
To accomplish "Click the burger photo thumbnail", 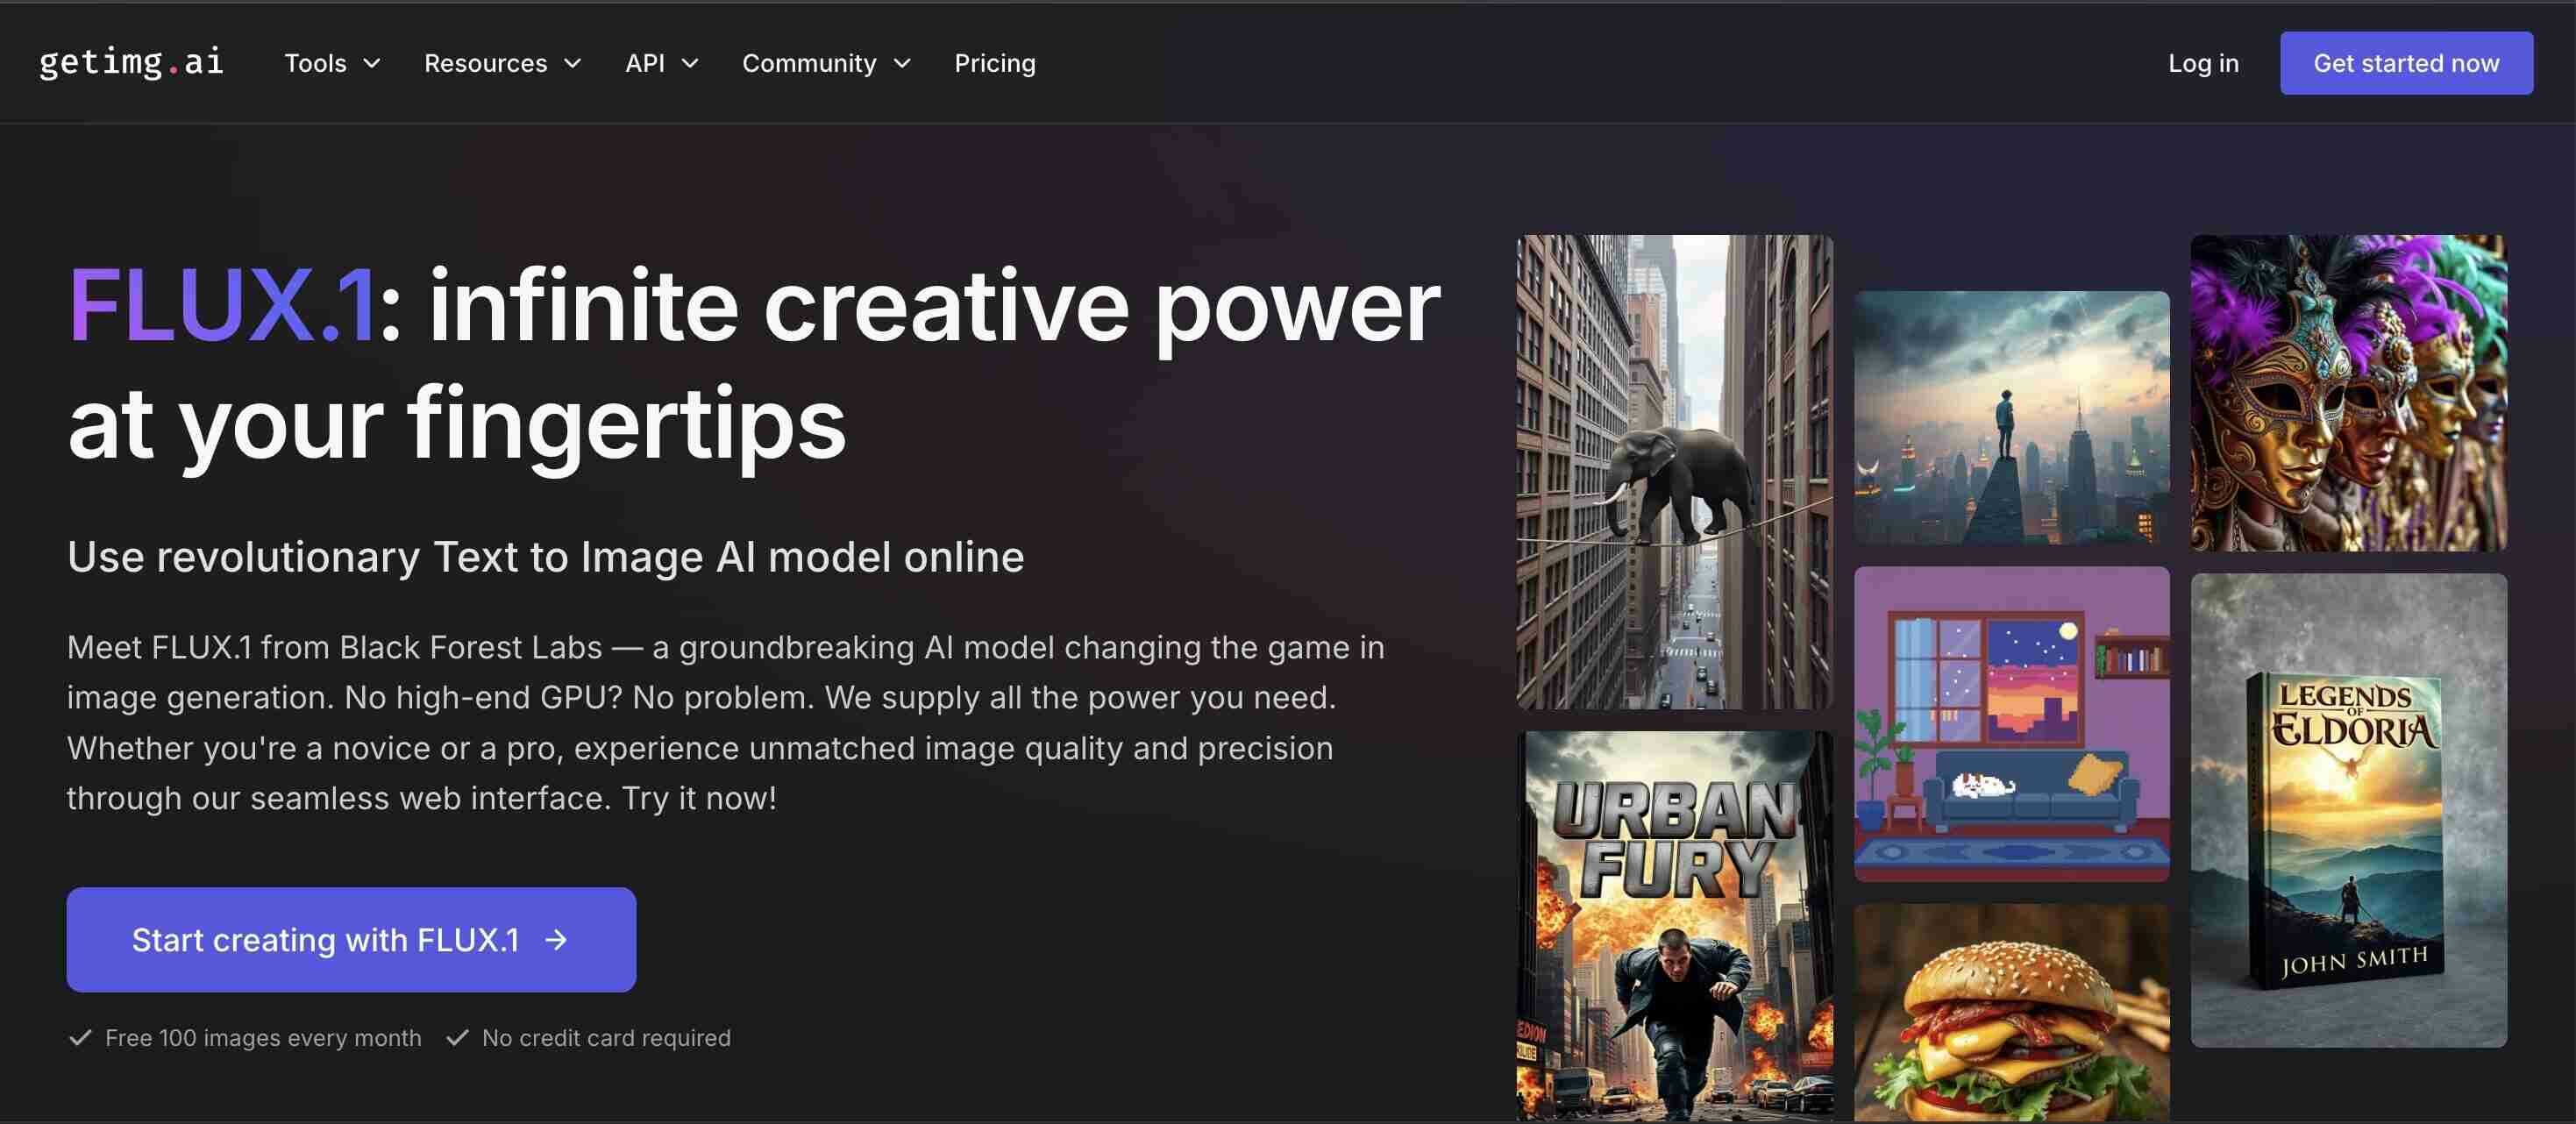I will pyautogui.click(x=2011, y=1012).
